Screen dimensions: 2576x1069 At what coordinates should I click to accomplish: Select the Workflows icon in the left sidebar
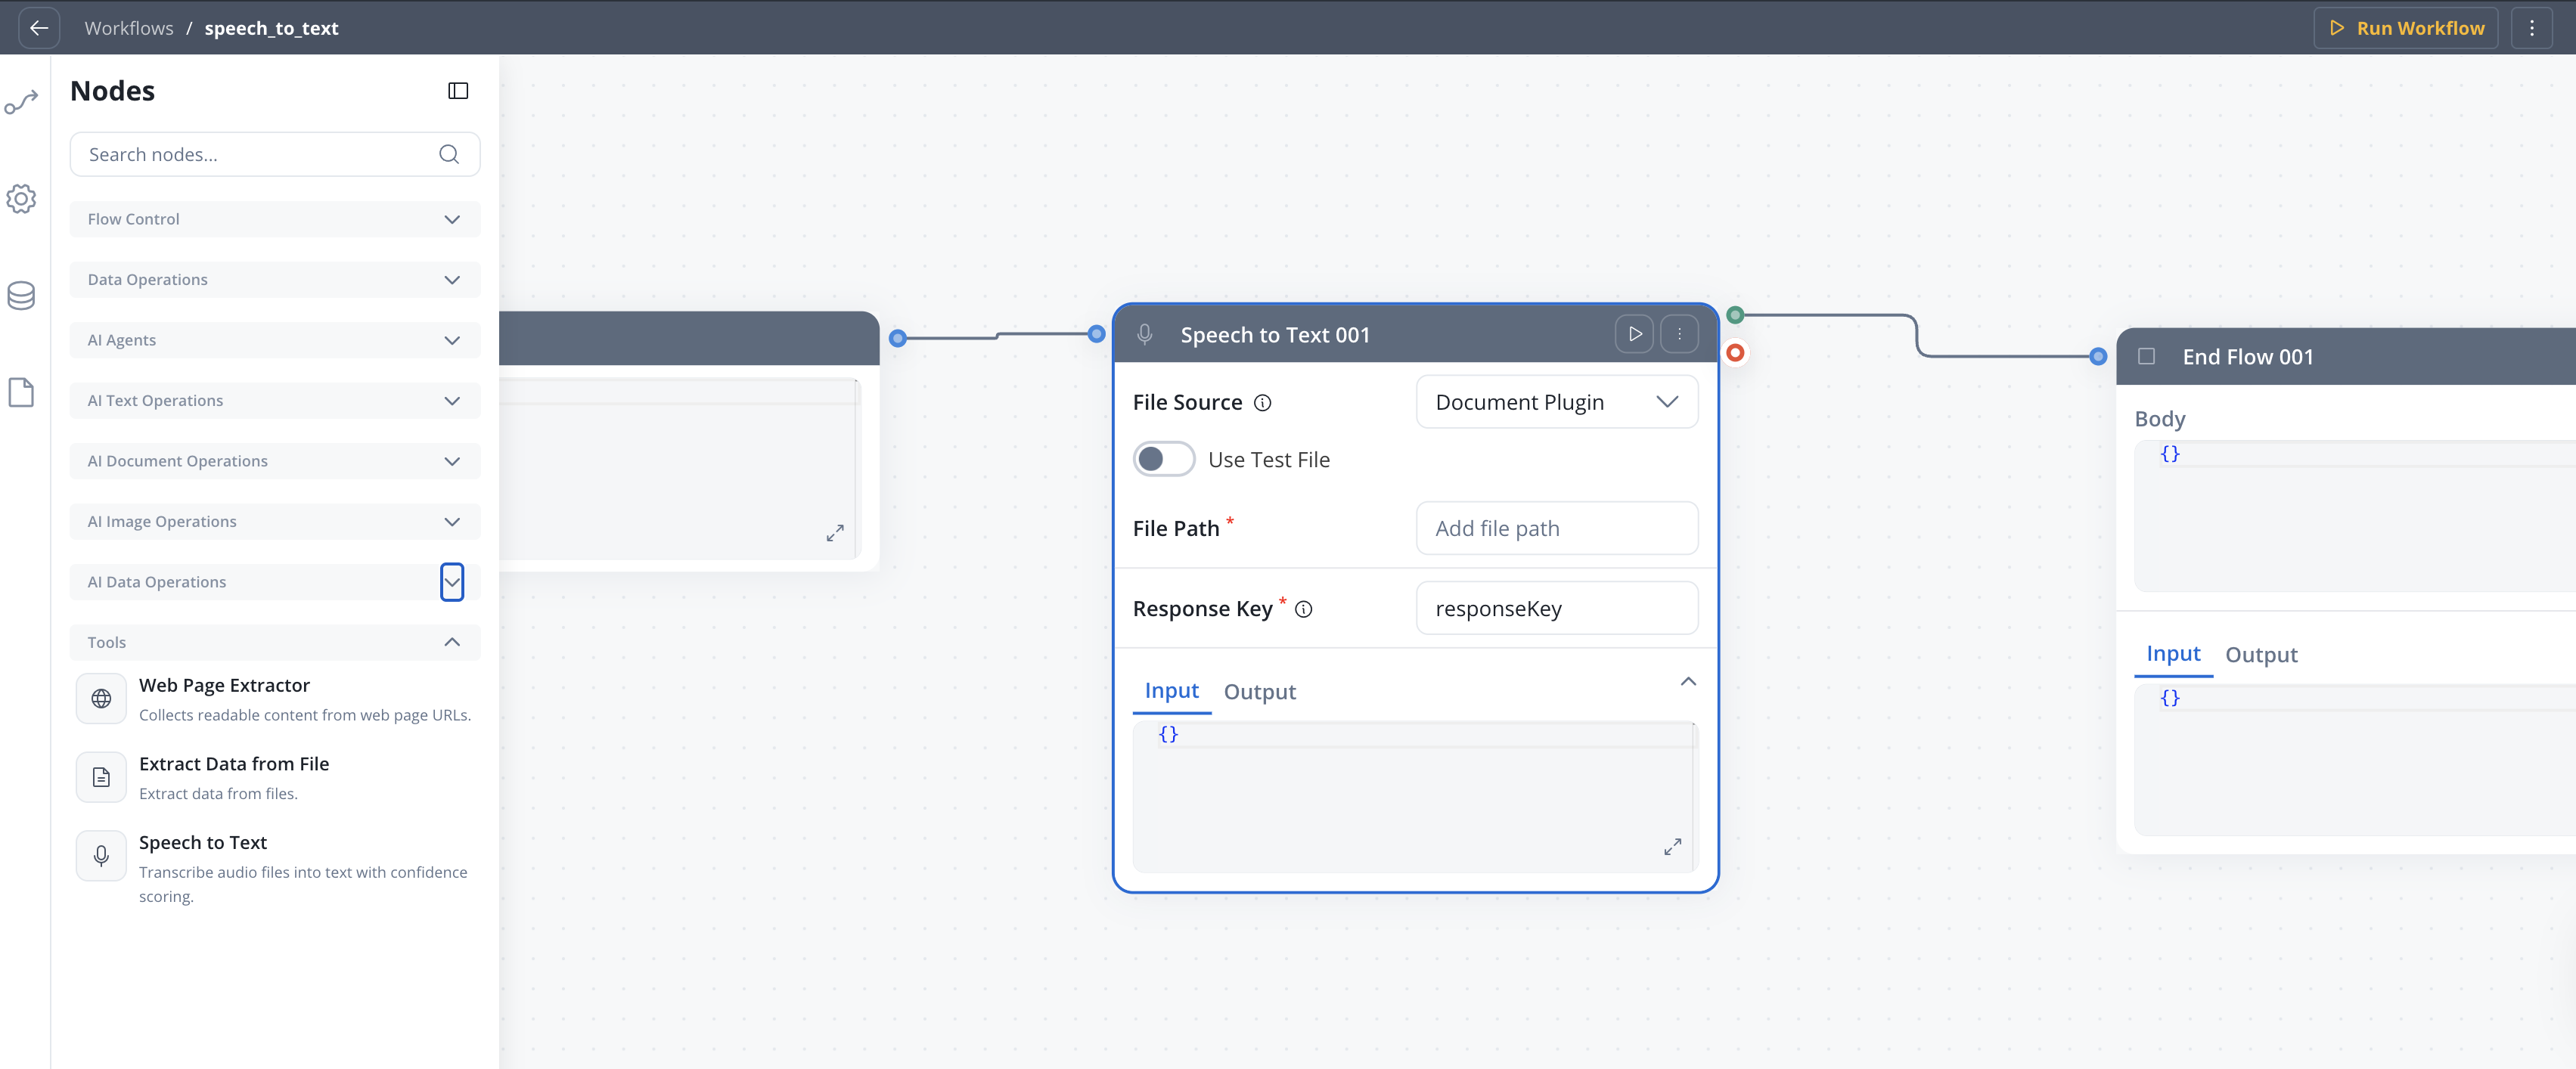pyautogui.click(x=21, y=101)
